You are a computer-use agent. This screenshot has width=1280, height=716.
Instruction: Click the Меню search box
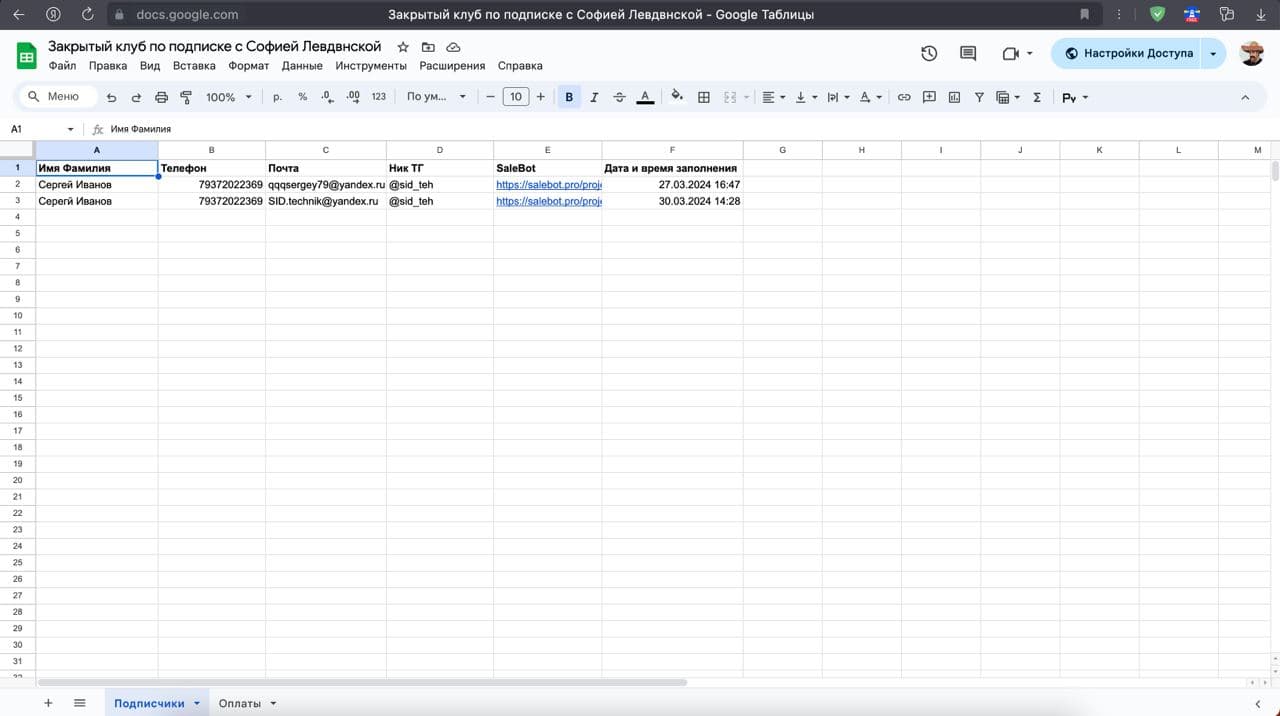point(58,97)
